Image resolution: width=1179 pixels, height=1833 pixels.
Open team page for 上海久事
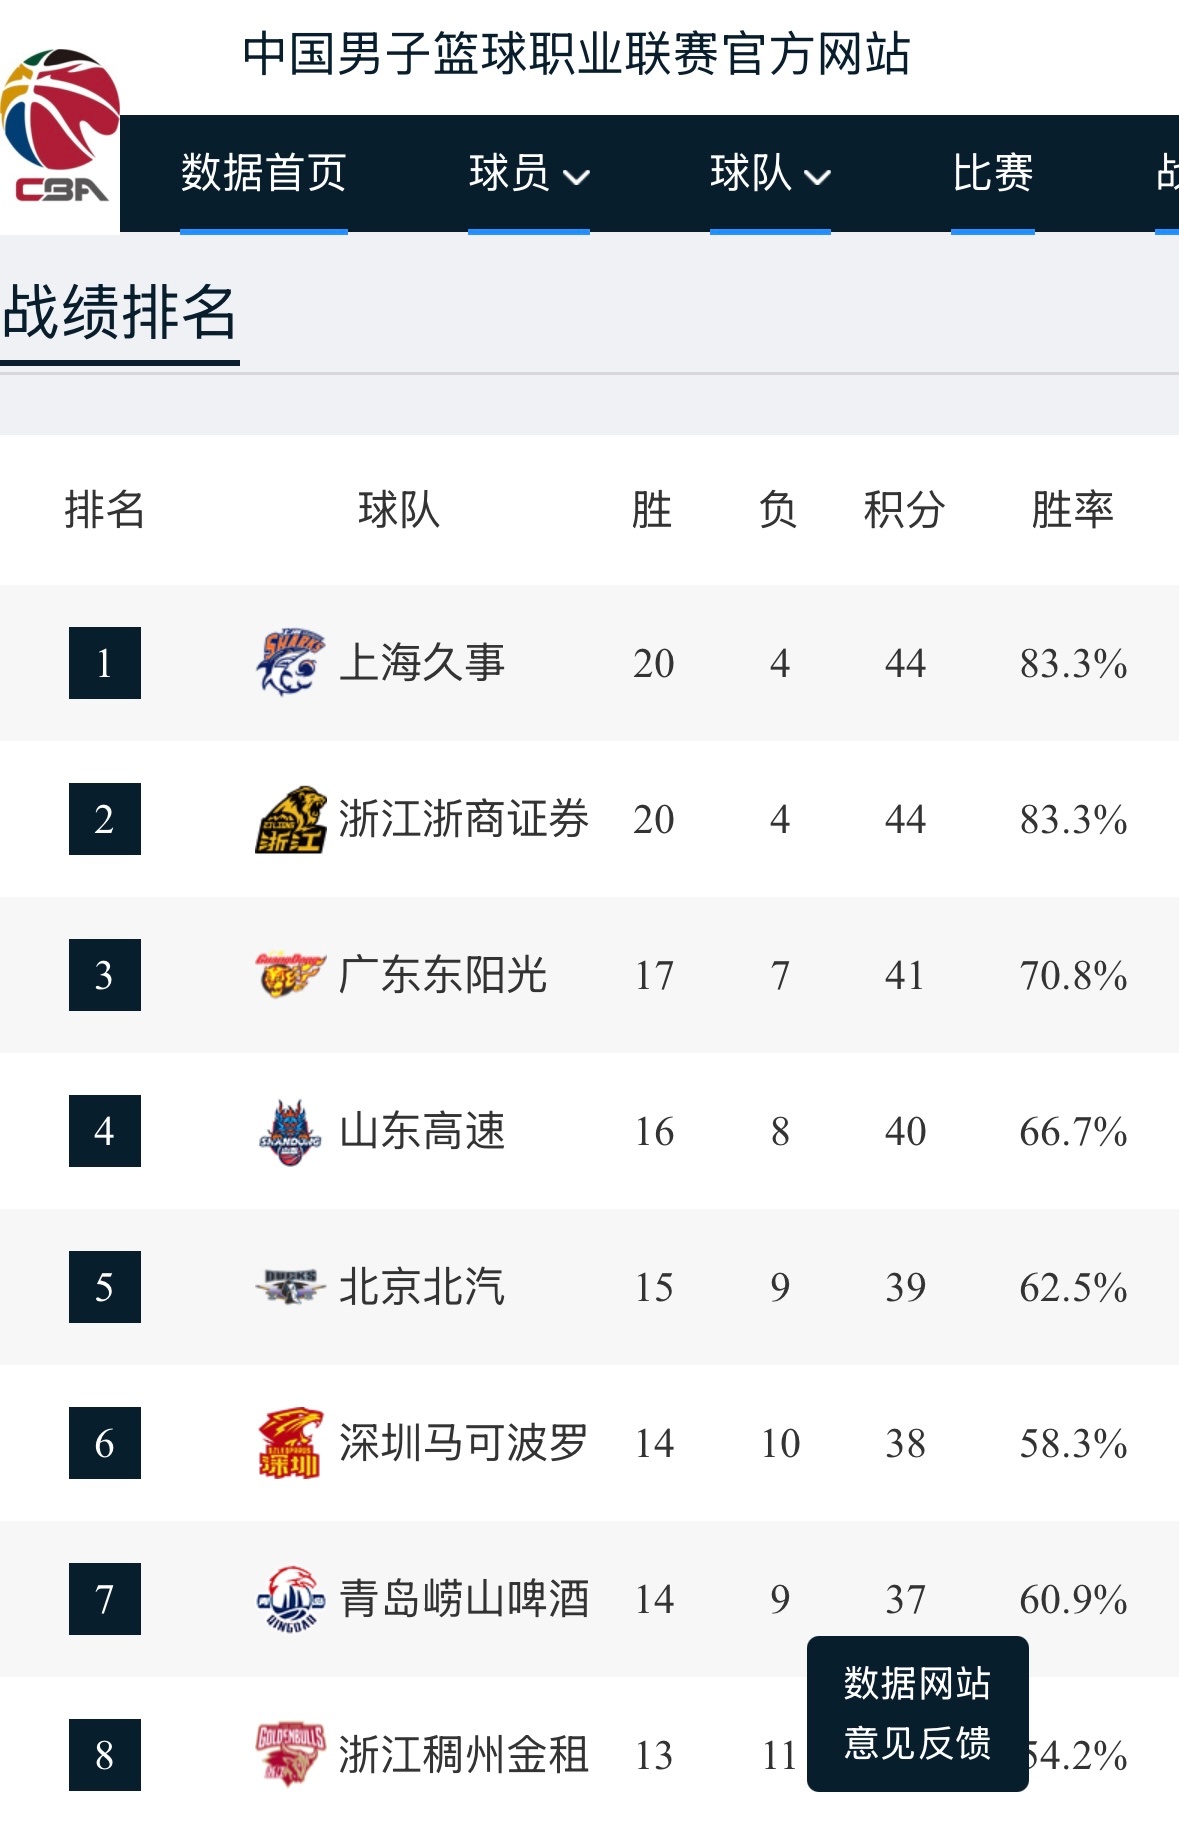(425, 662)
